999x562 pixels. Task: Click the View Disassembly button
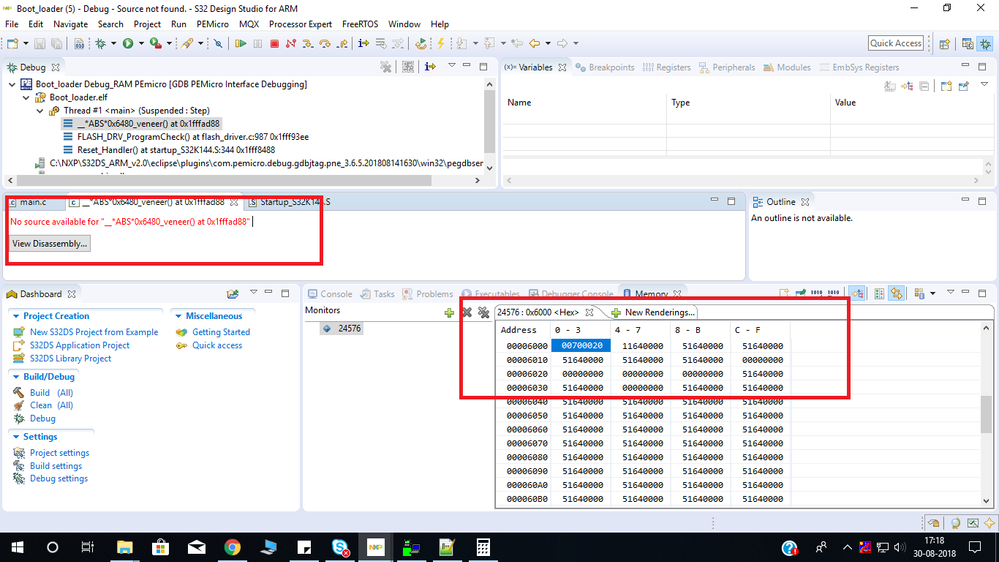point(50,243)
